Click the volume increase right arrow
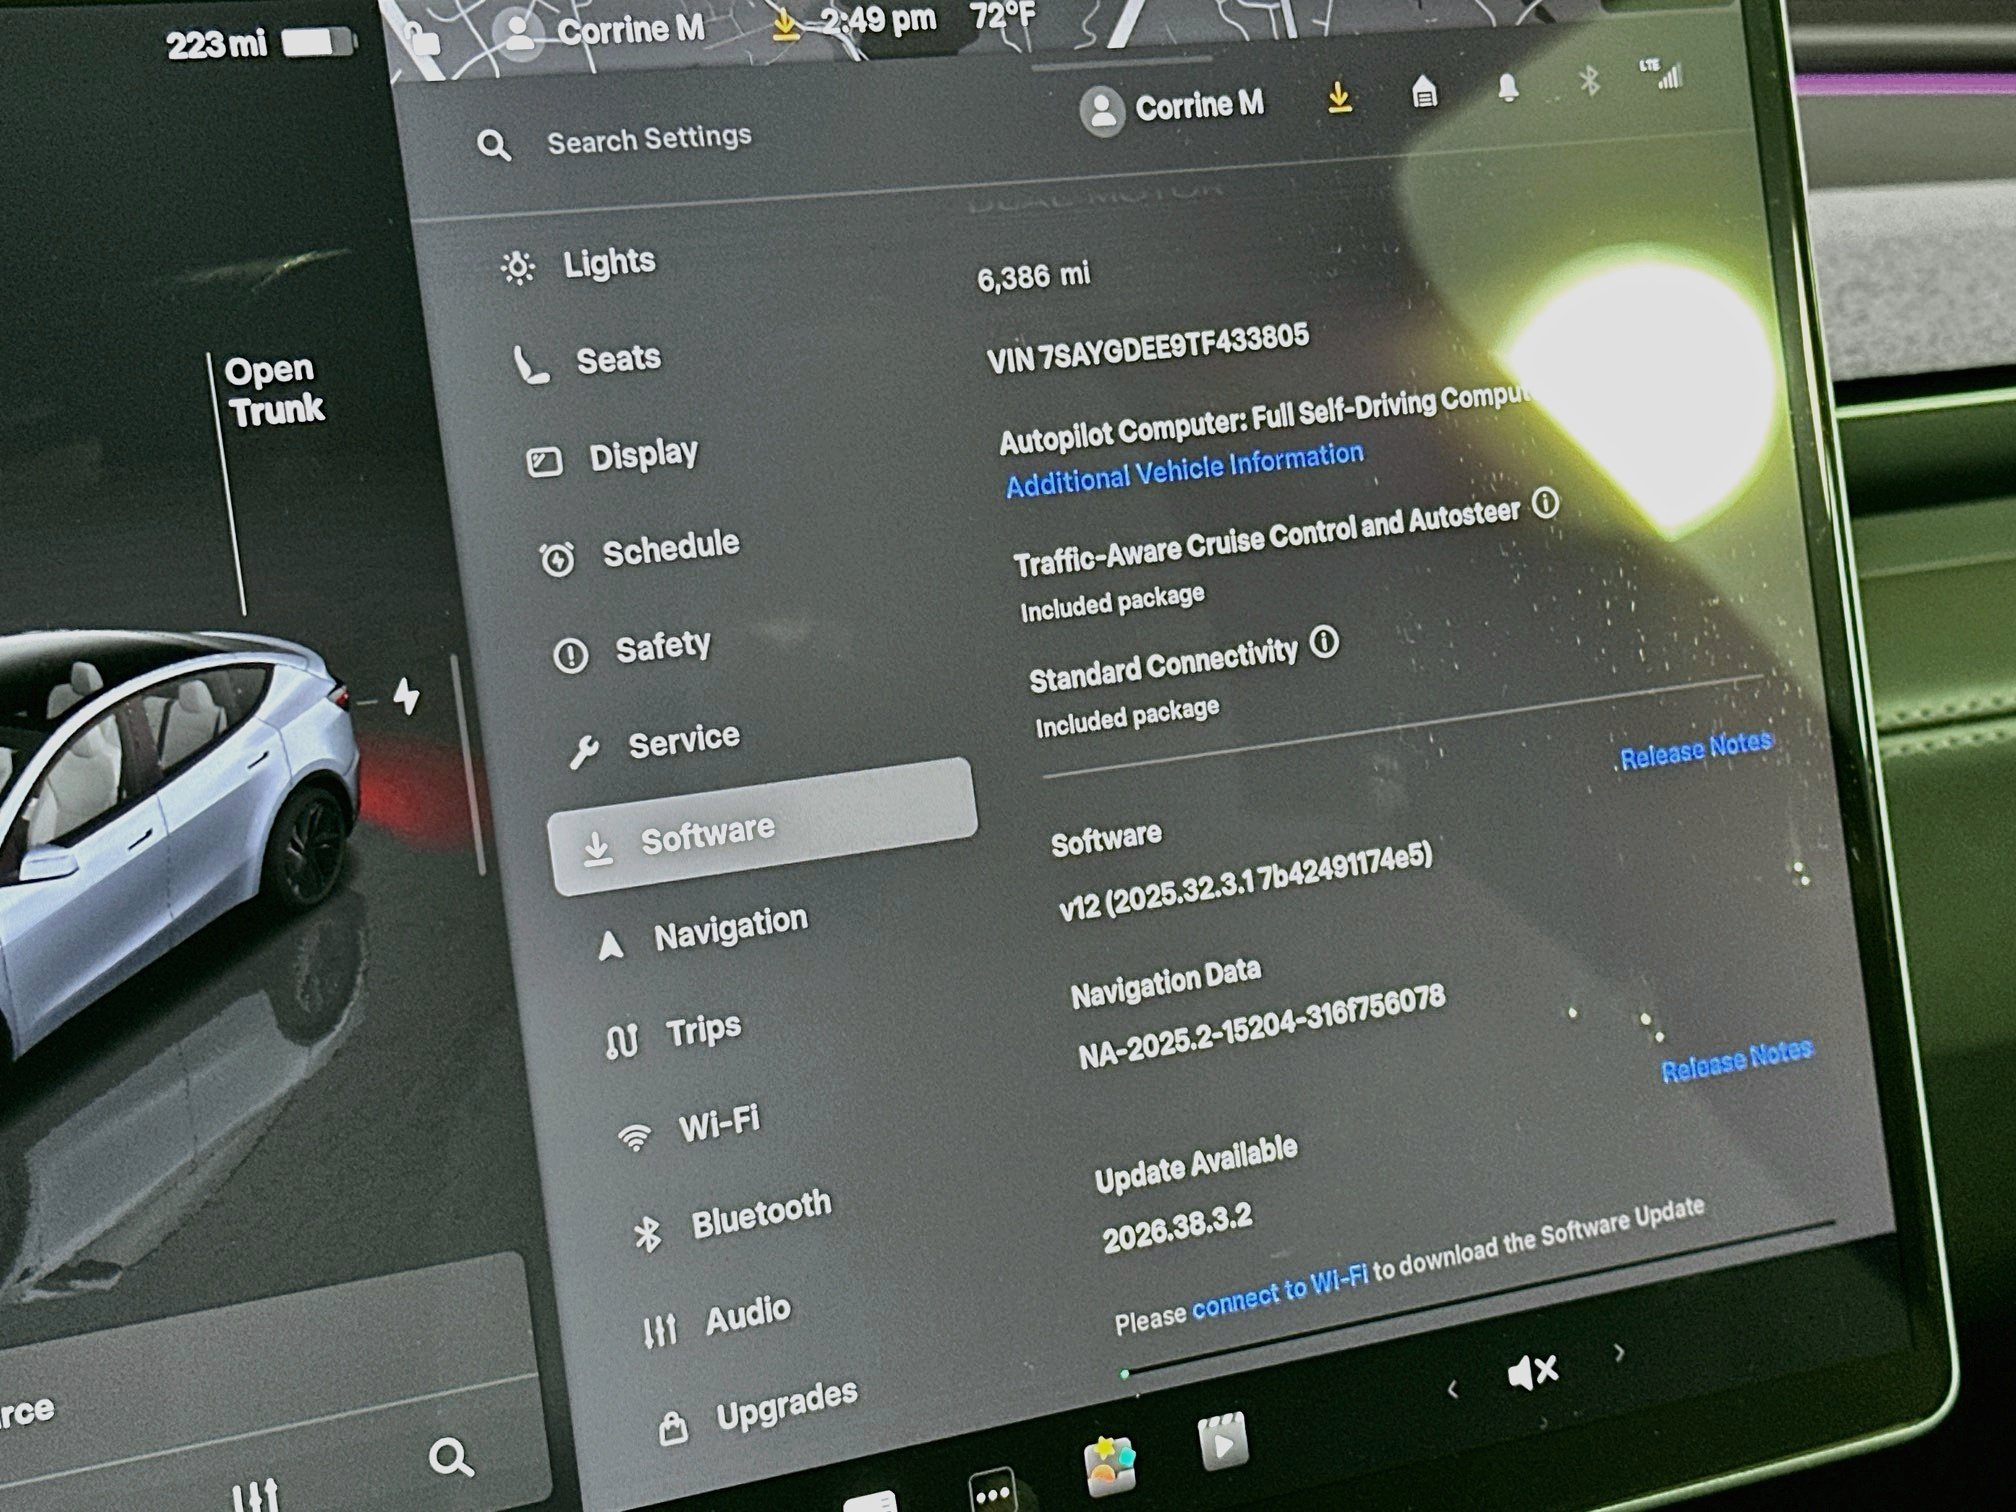 click(x=1619, y=1353)
